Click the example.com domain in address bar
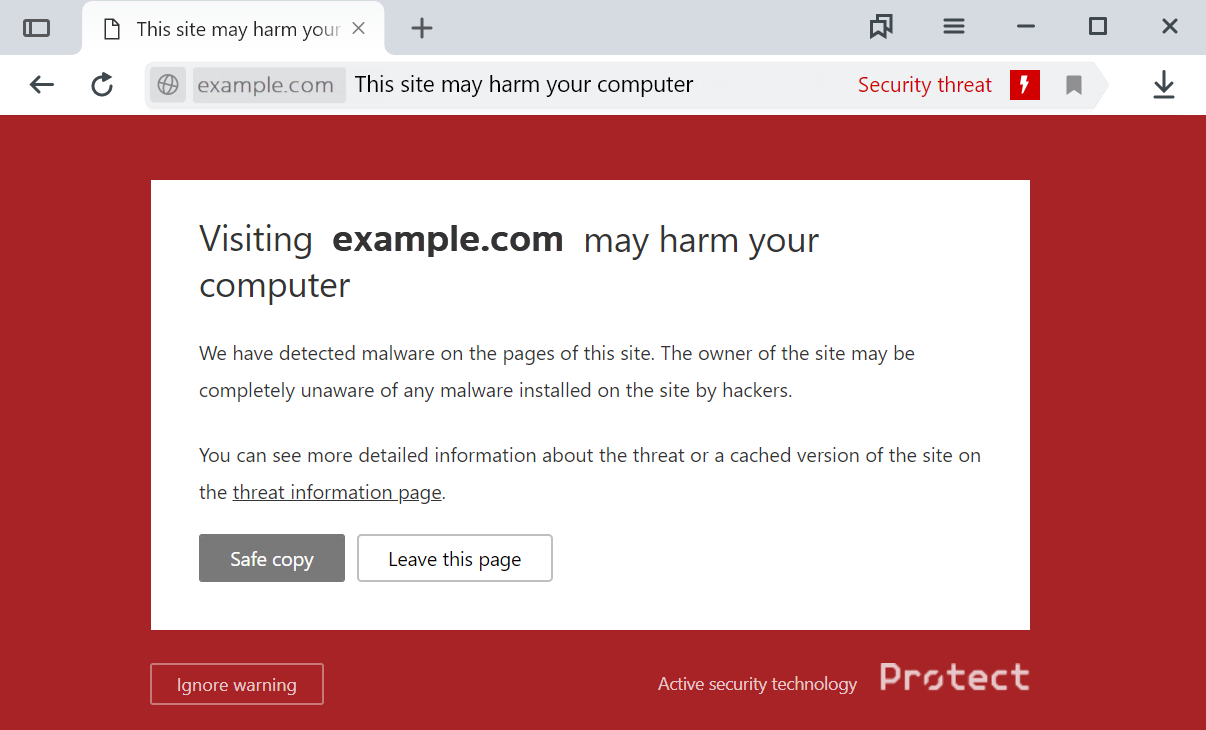The width and height of the screenshot is (1206, 730). [266, 85]
